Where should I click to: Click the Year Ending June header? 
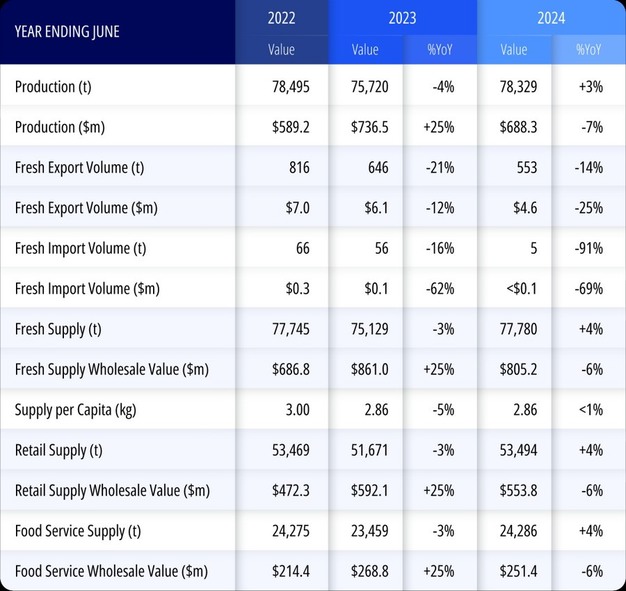pyautogui.click(x=67, y=31)
